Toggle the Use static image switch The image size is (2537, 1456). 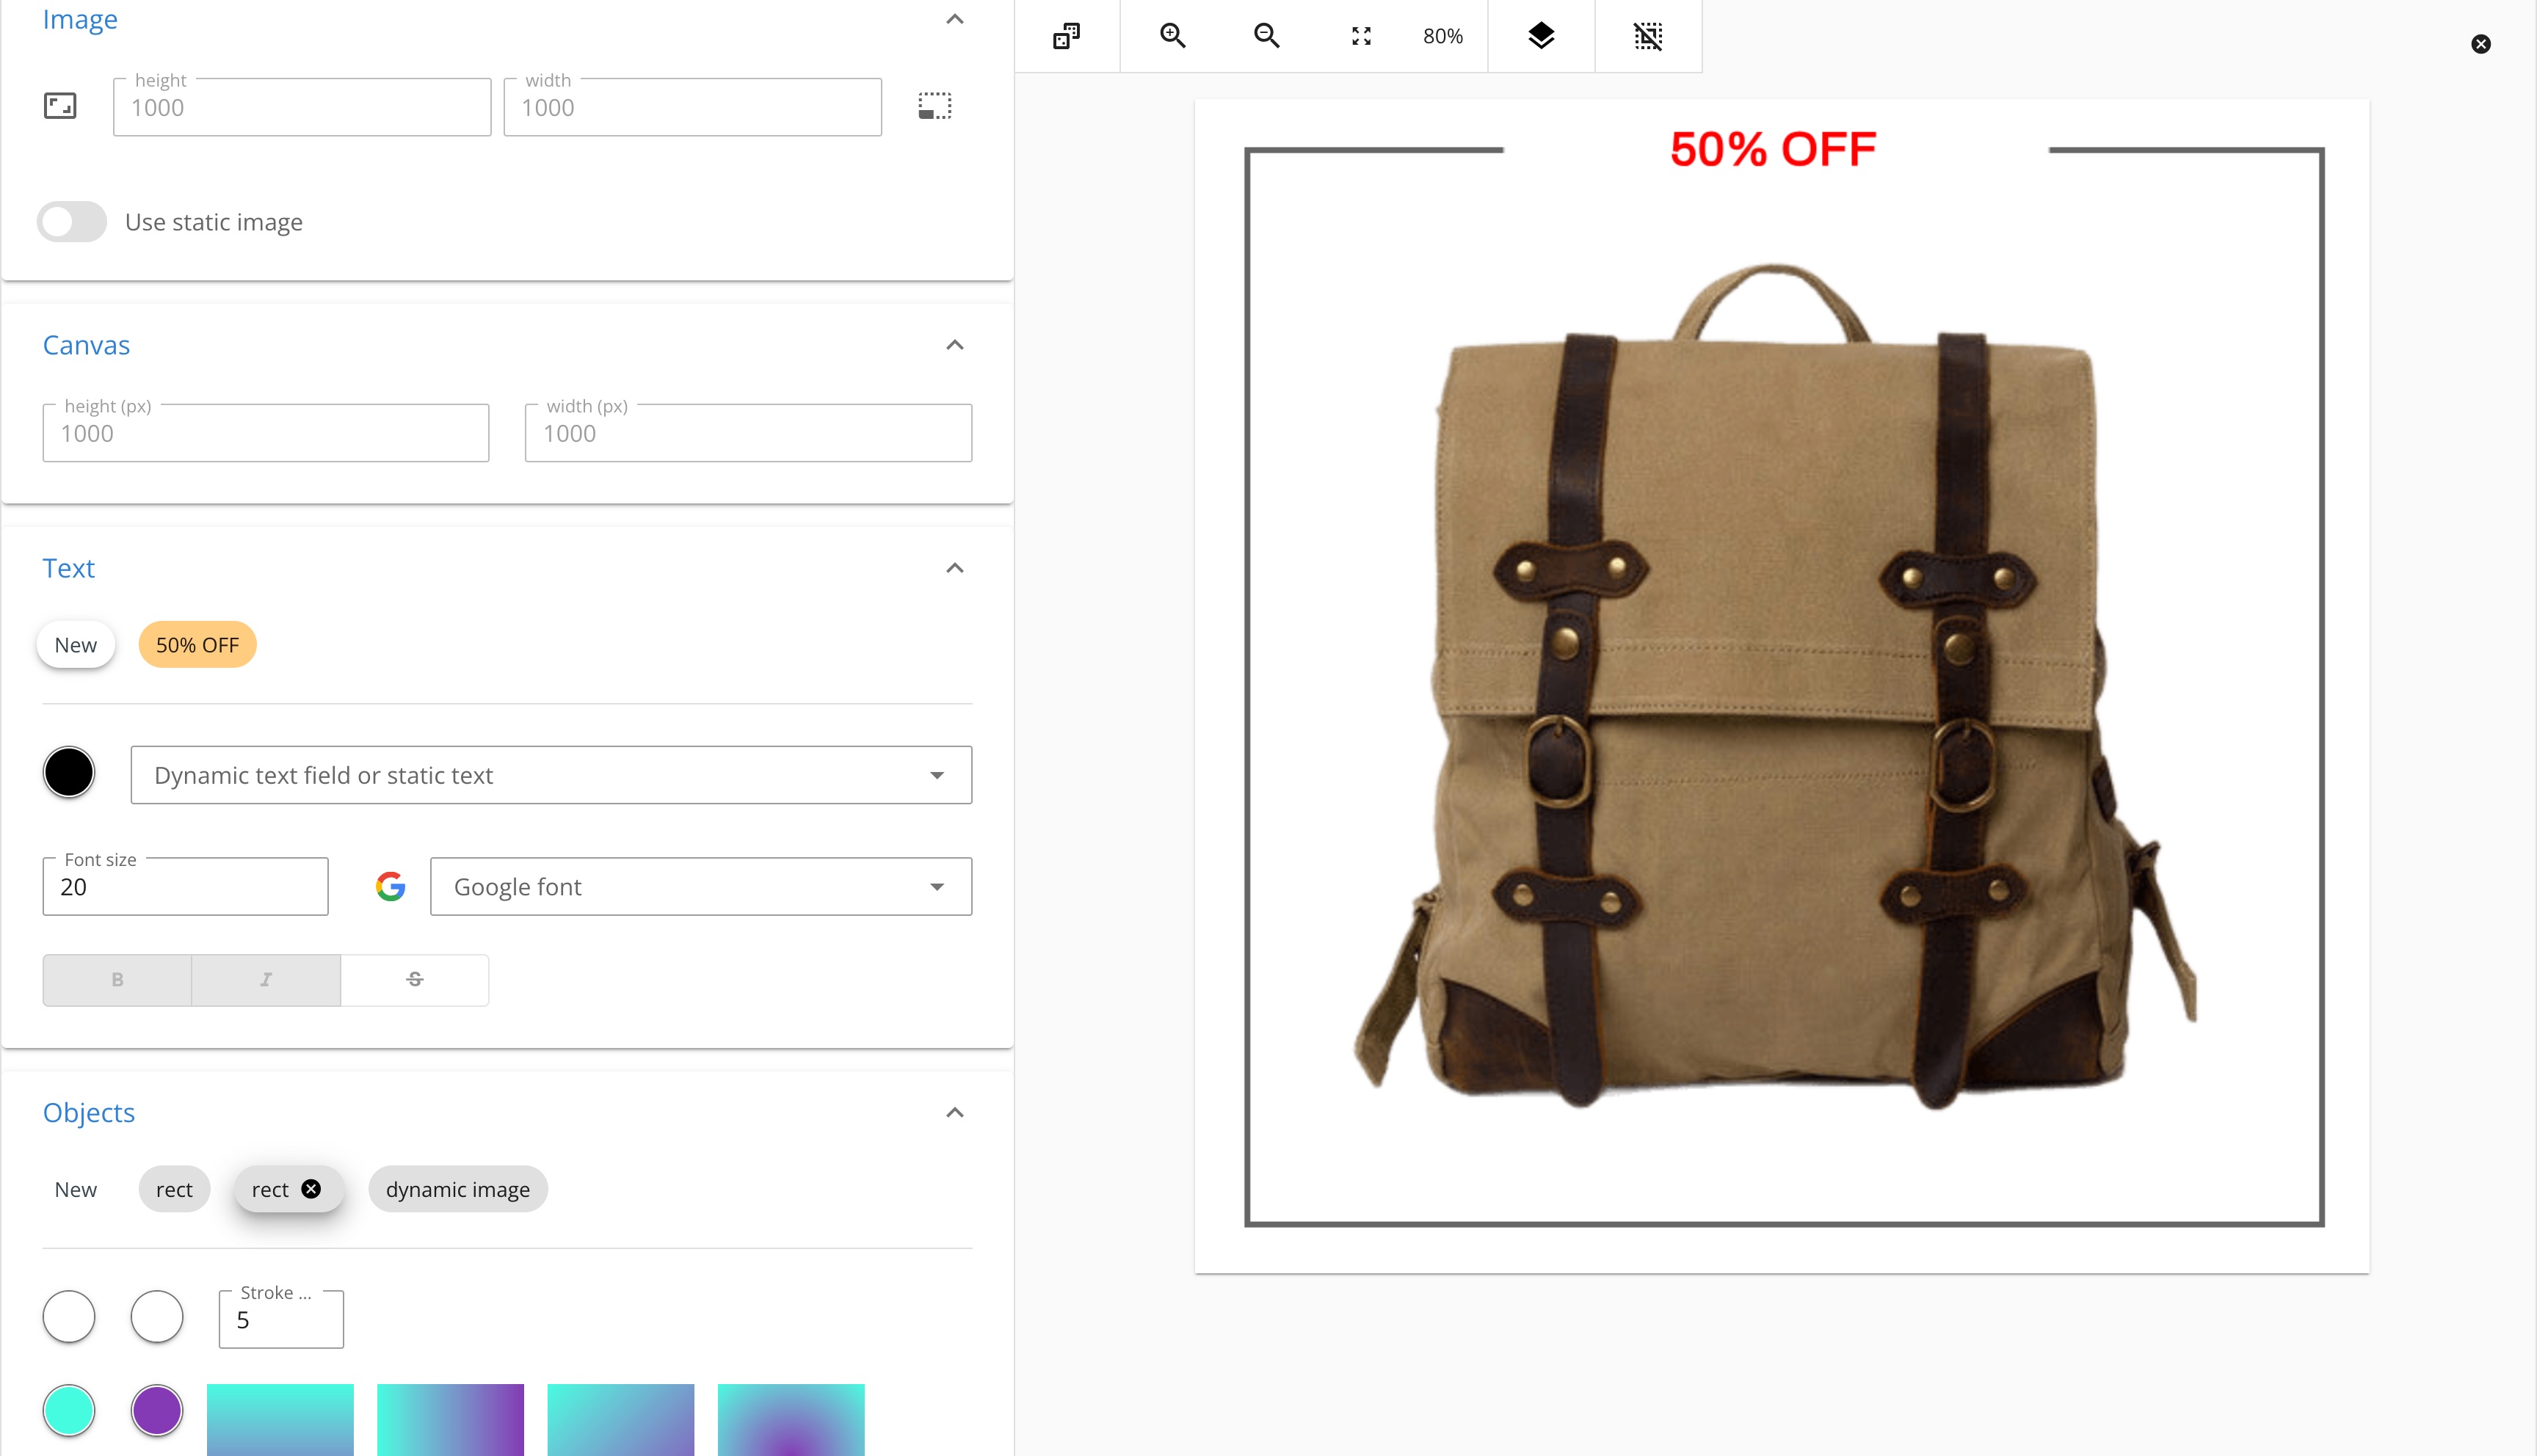click(x=71, y=221)
